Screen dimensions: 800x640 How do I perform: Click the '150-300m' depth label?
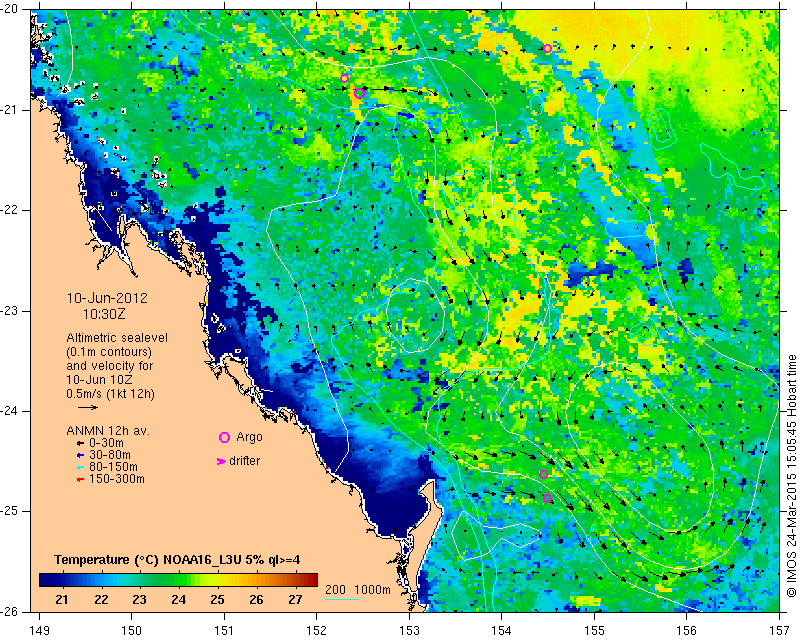click(x=117, y=479)
